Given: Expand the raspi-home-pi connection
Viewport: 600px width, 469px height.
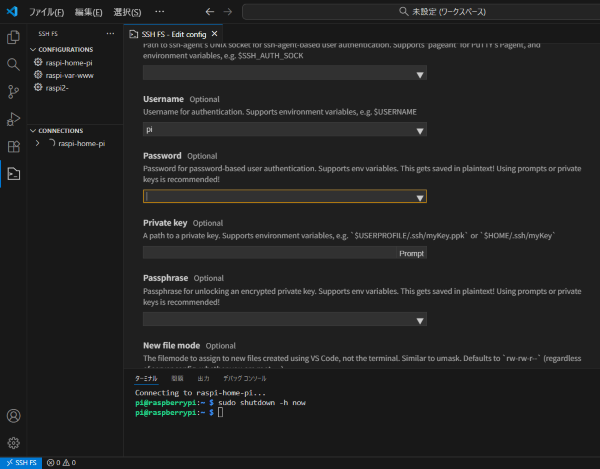Looking at the screenshot, I should 38,144.
